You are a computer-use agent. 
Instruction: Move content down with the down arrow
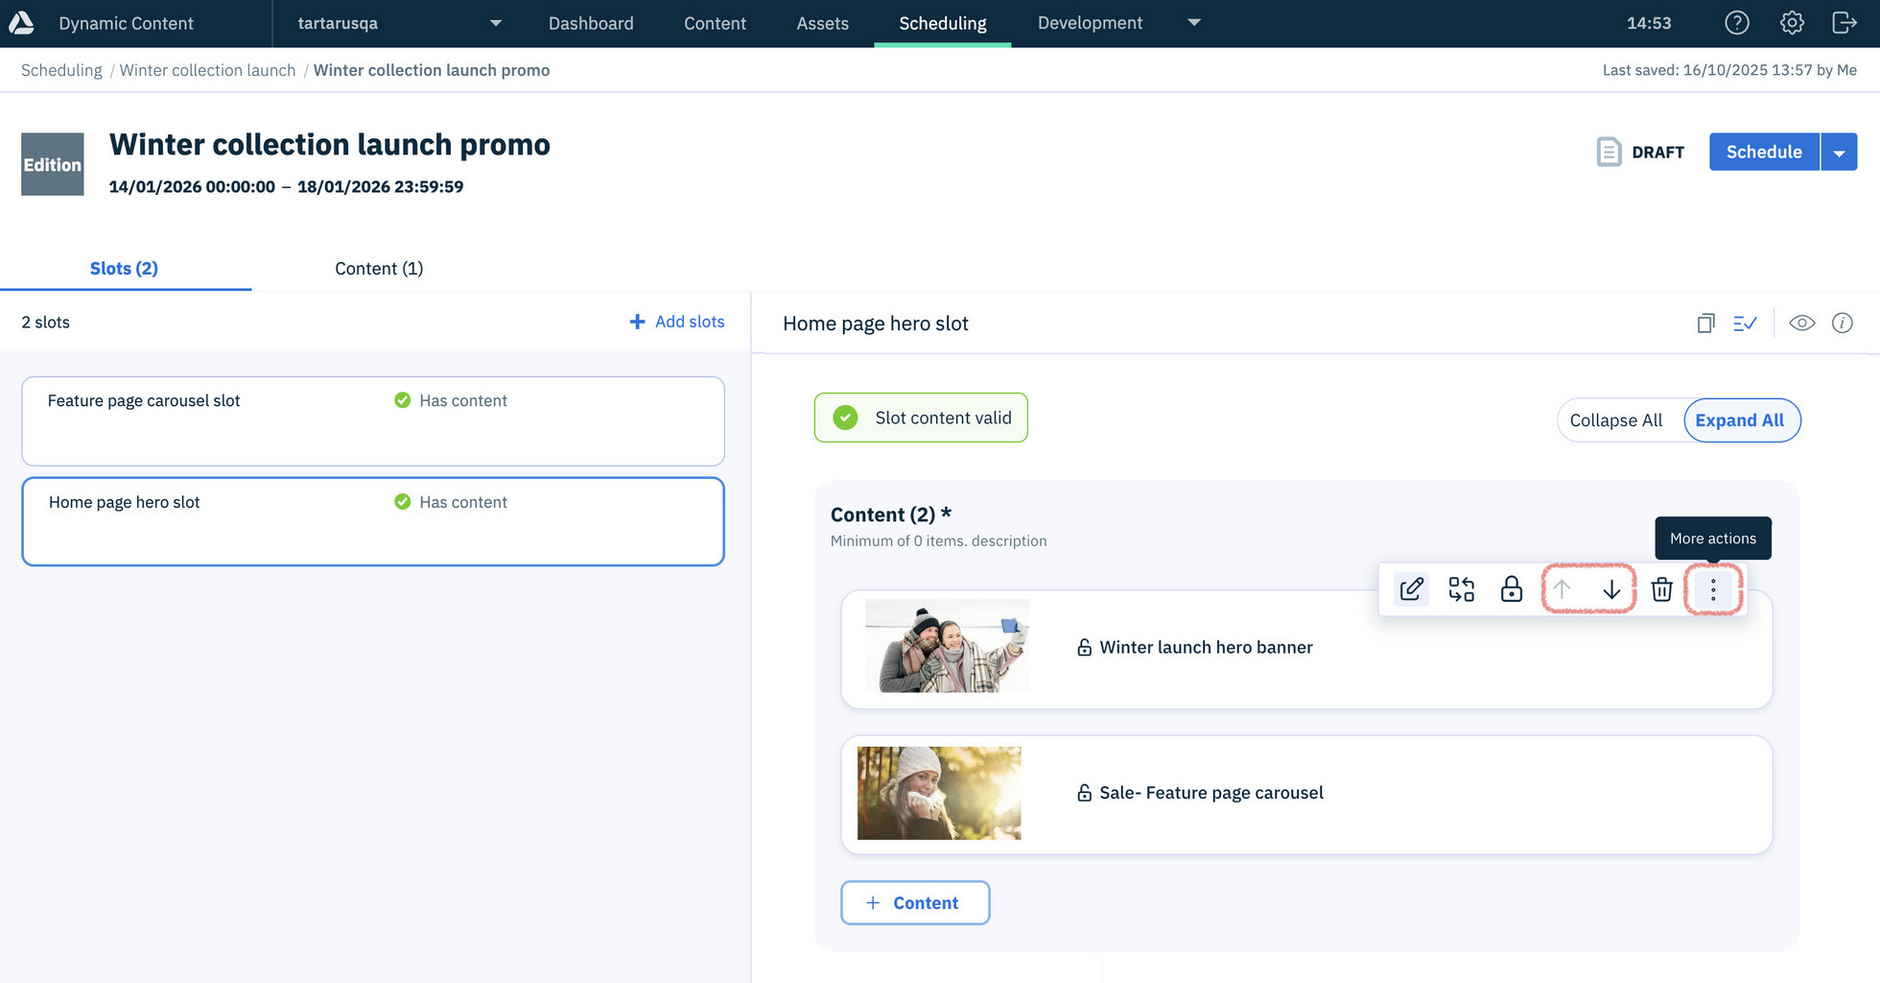pyautogui.click(x=1612, y=589)
